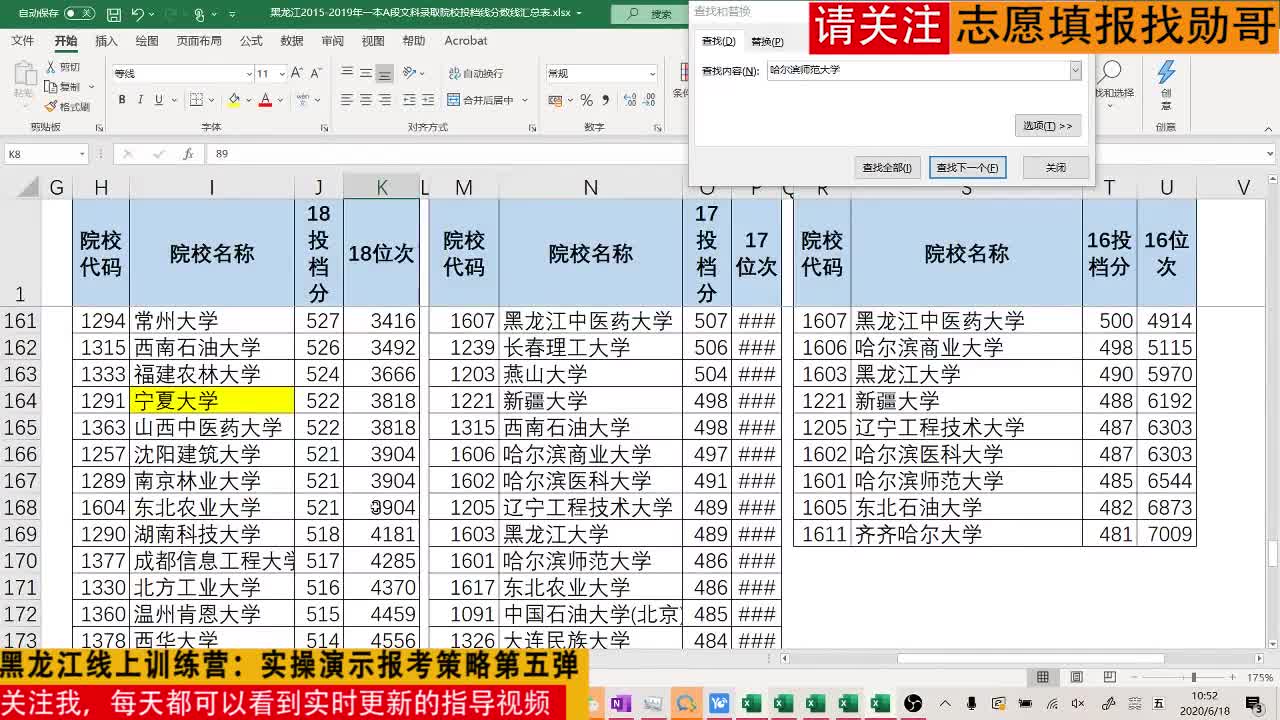Toggle Bold formatting
This screenshot has height=720, width=1280.
[122, 100]
